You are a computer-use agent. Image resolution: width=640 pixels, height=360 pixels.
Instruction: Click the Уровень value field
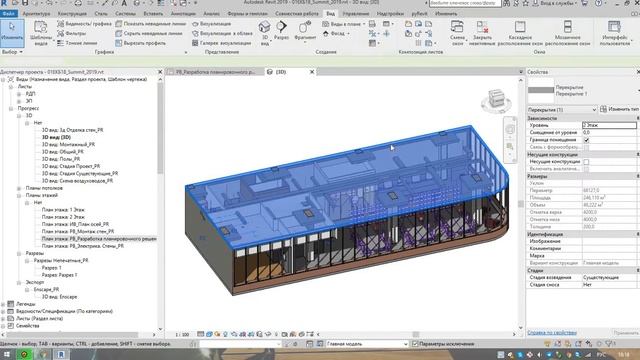pyautogui.click(x=609, y=125)
